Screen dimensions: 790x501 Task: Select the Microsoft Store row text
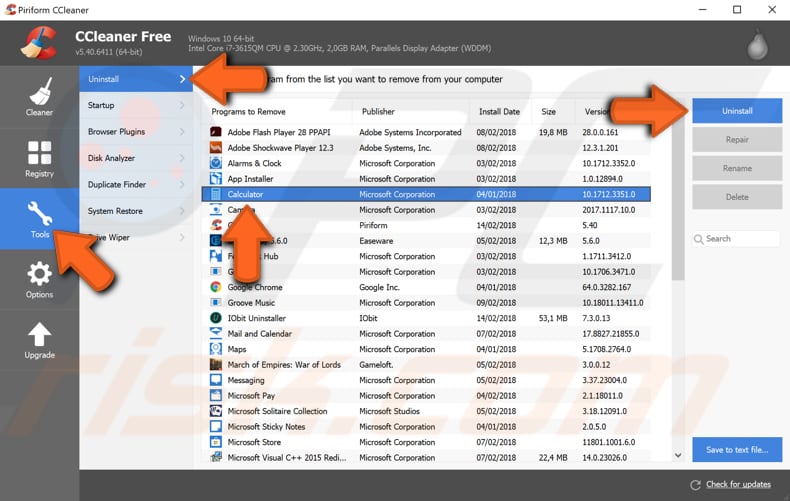point(254,442)
